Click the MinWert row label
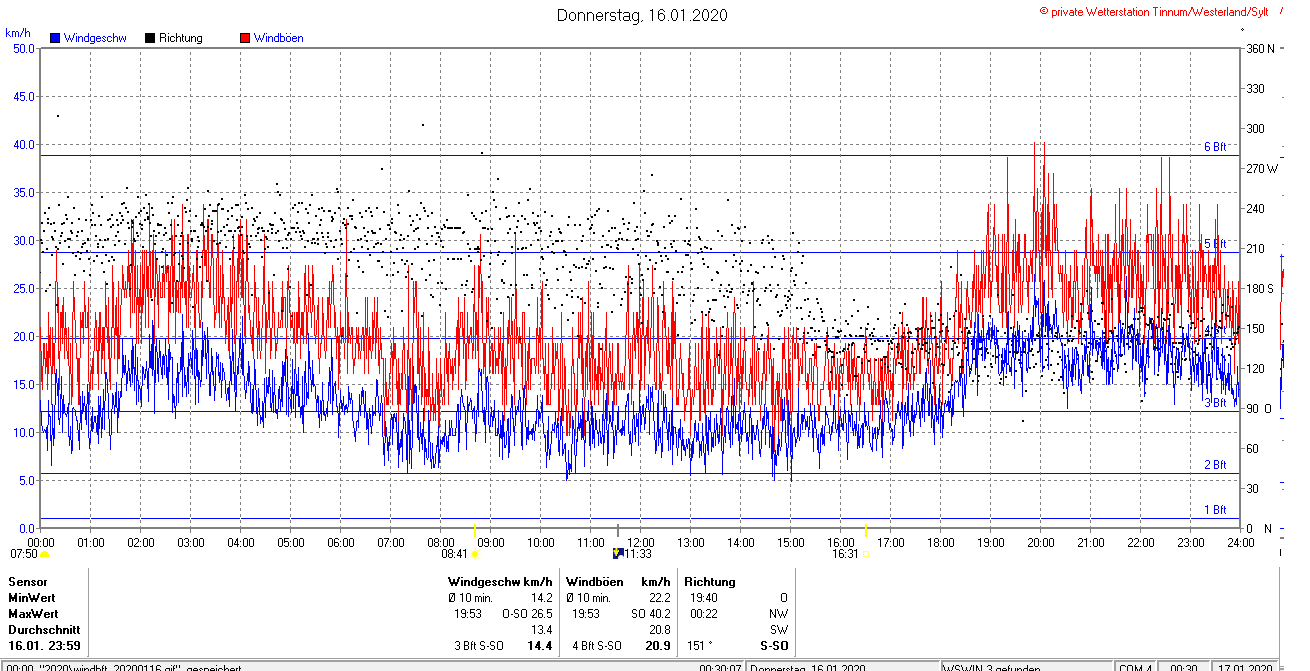This screenshot has width=1310, height=671. 32,597
